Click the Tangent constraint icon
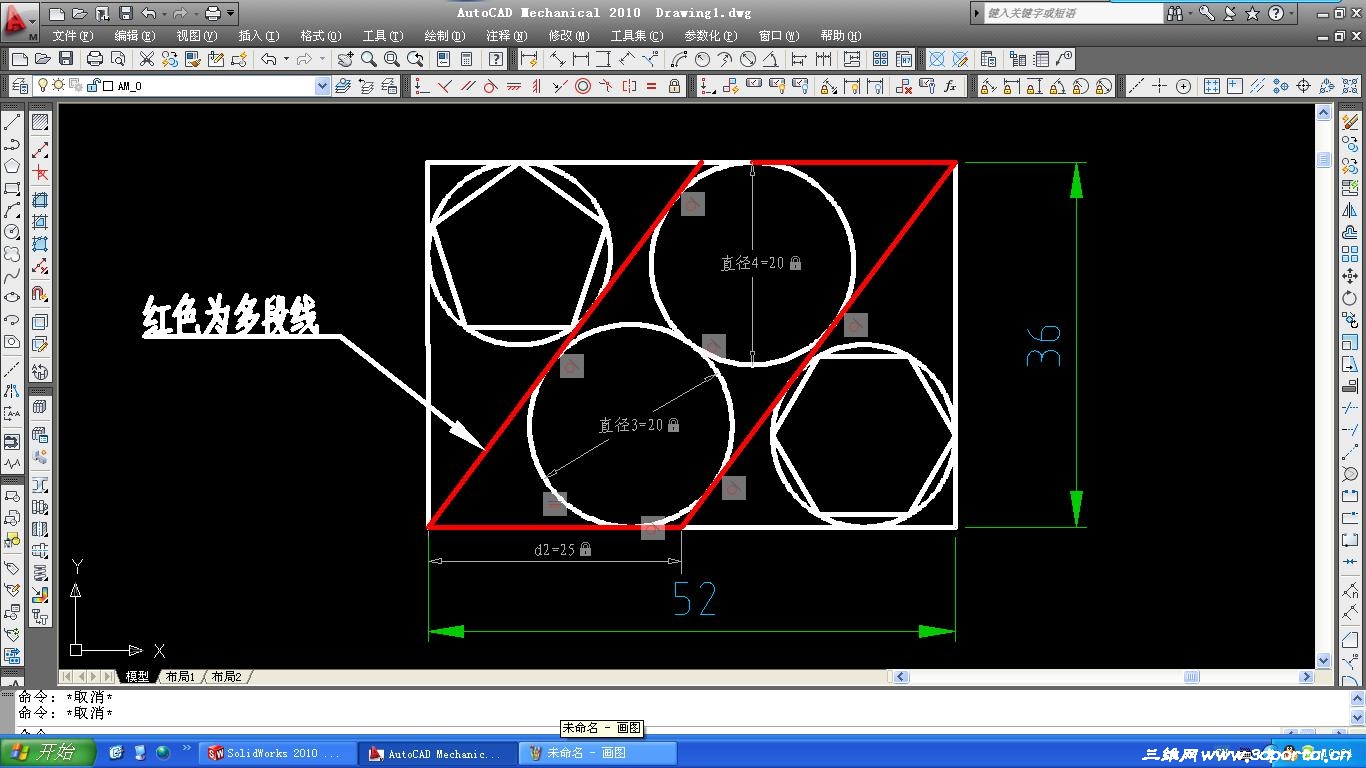 490,86
